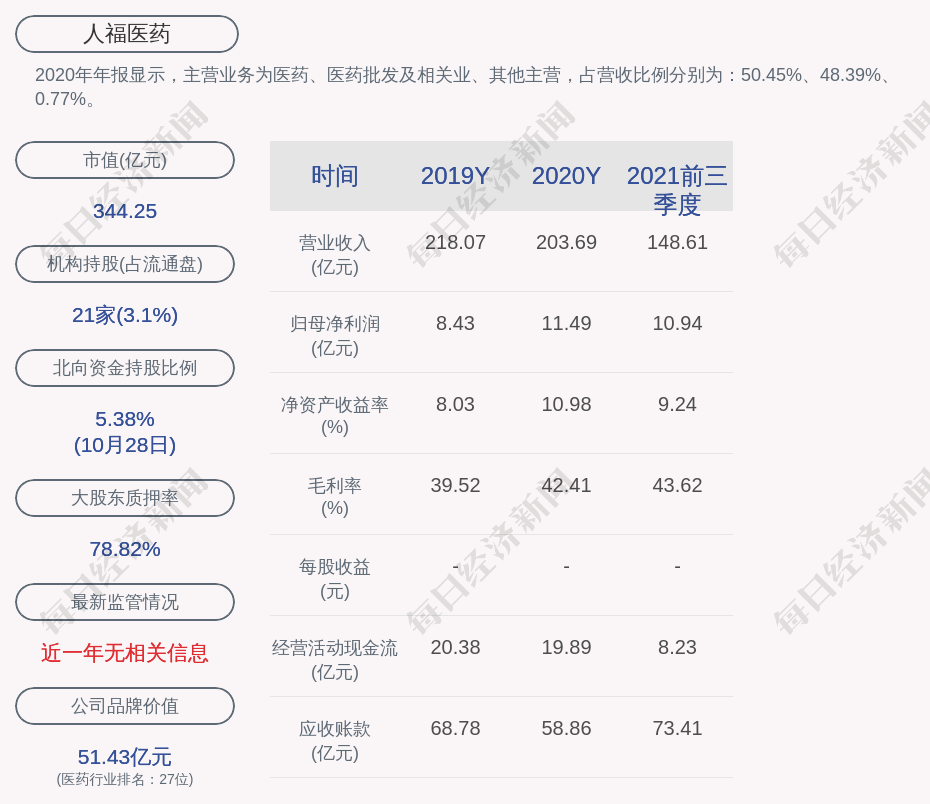Select receivables value 58.86
Viewport: 930px width, 804px height.
[566, 729]
